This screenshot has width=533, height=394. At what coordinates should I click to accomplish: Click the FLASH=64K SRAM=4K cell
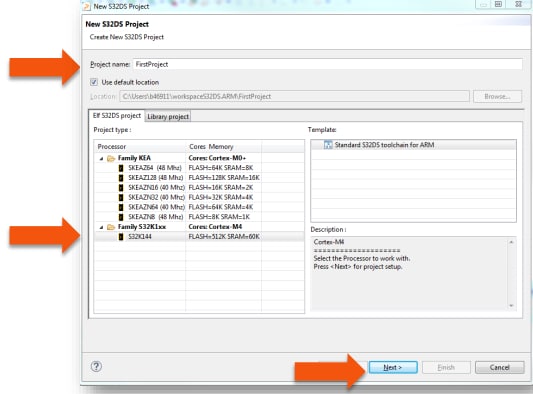coord(221,207)
